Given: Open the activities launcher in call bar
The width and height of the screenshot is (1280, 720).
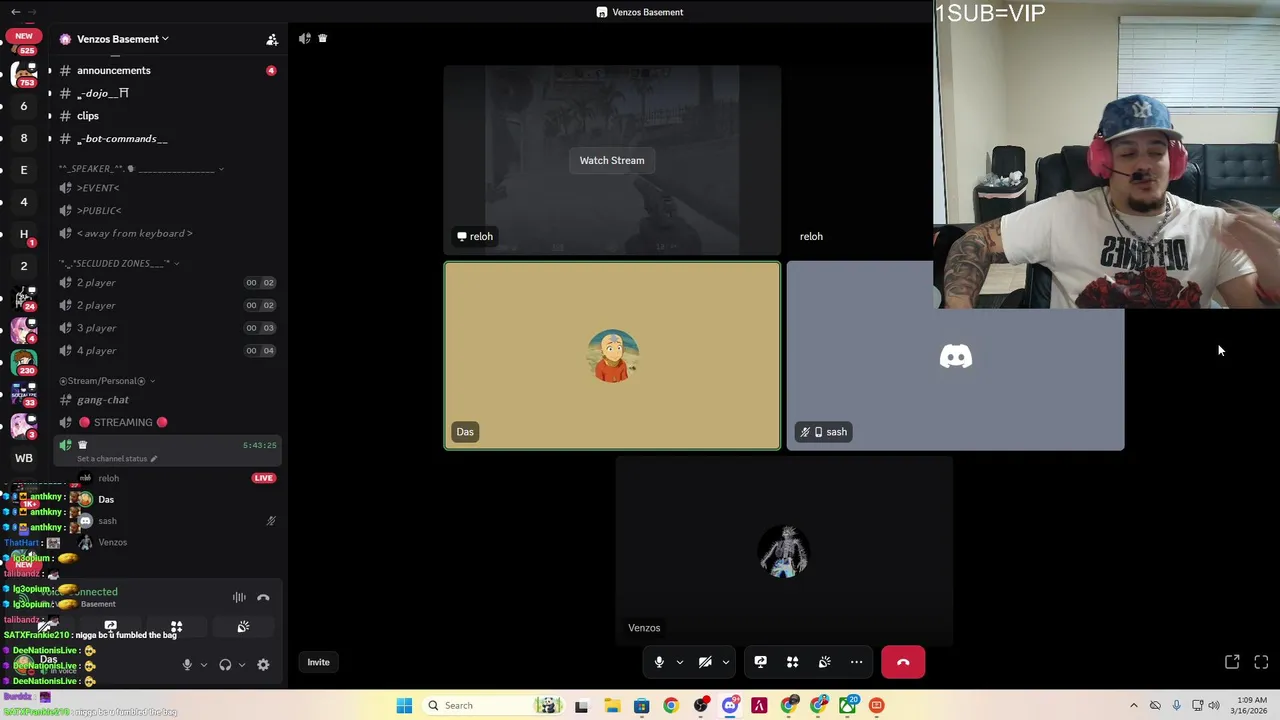Looking at the screenshot, I should point(792,662).
